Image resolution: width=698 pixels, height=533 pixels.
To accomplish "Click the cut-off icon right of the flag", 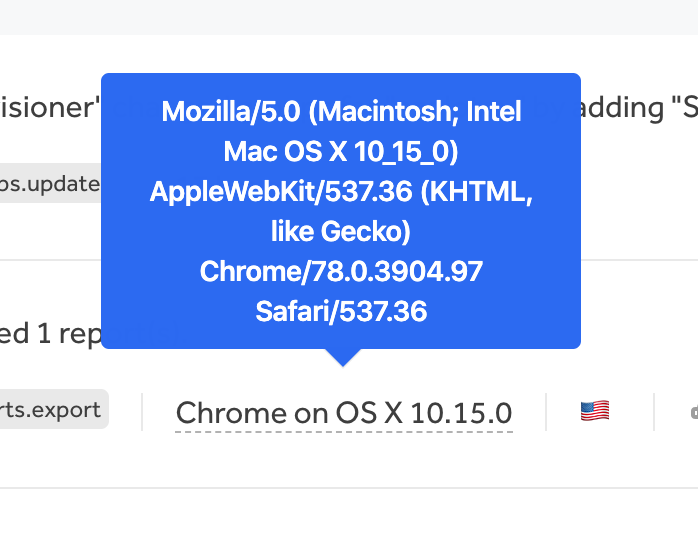I will 693,411.
